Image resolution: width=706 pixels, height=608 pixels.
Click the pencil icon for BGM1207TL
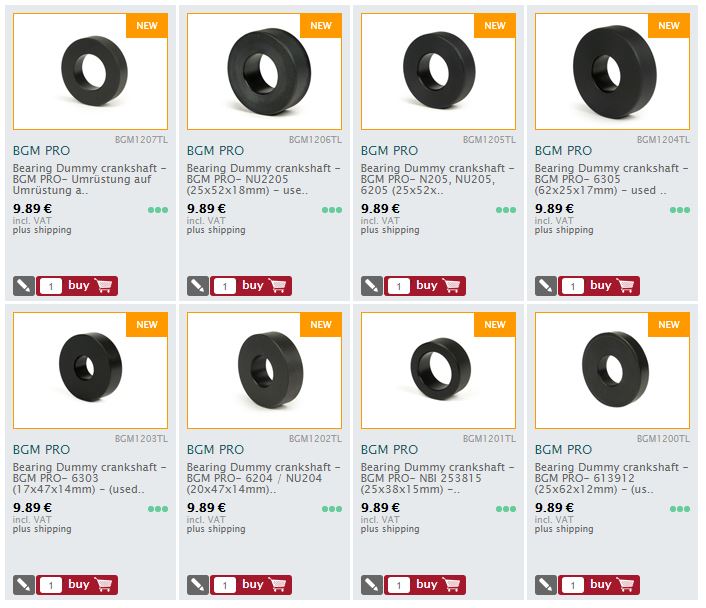pyautogui.click(x=24, y=286)
